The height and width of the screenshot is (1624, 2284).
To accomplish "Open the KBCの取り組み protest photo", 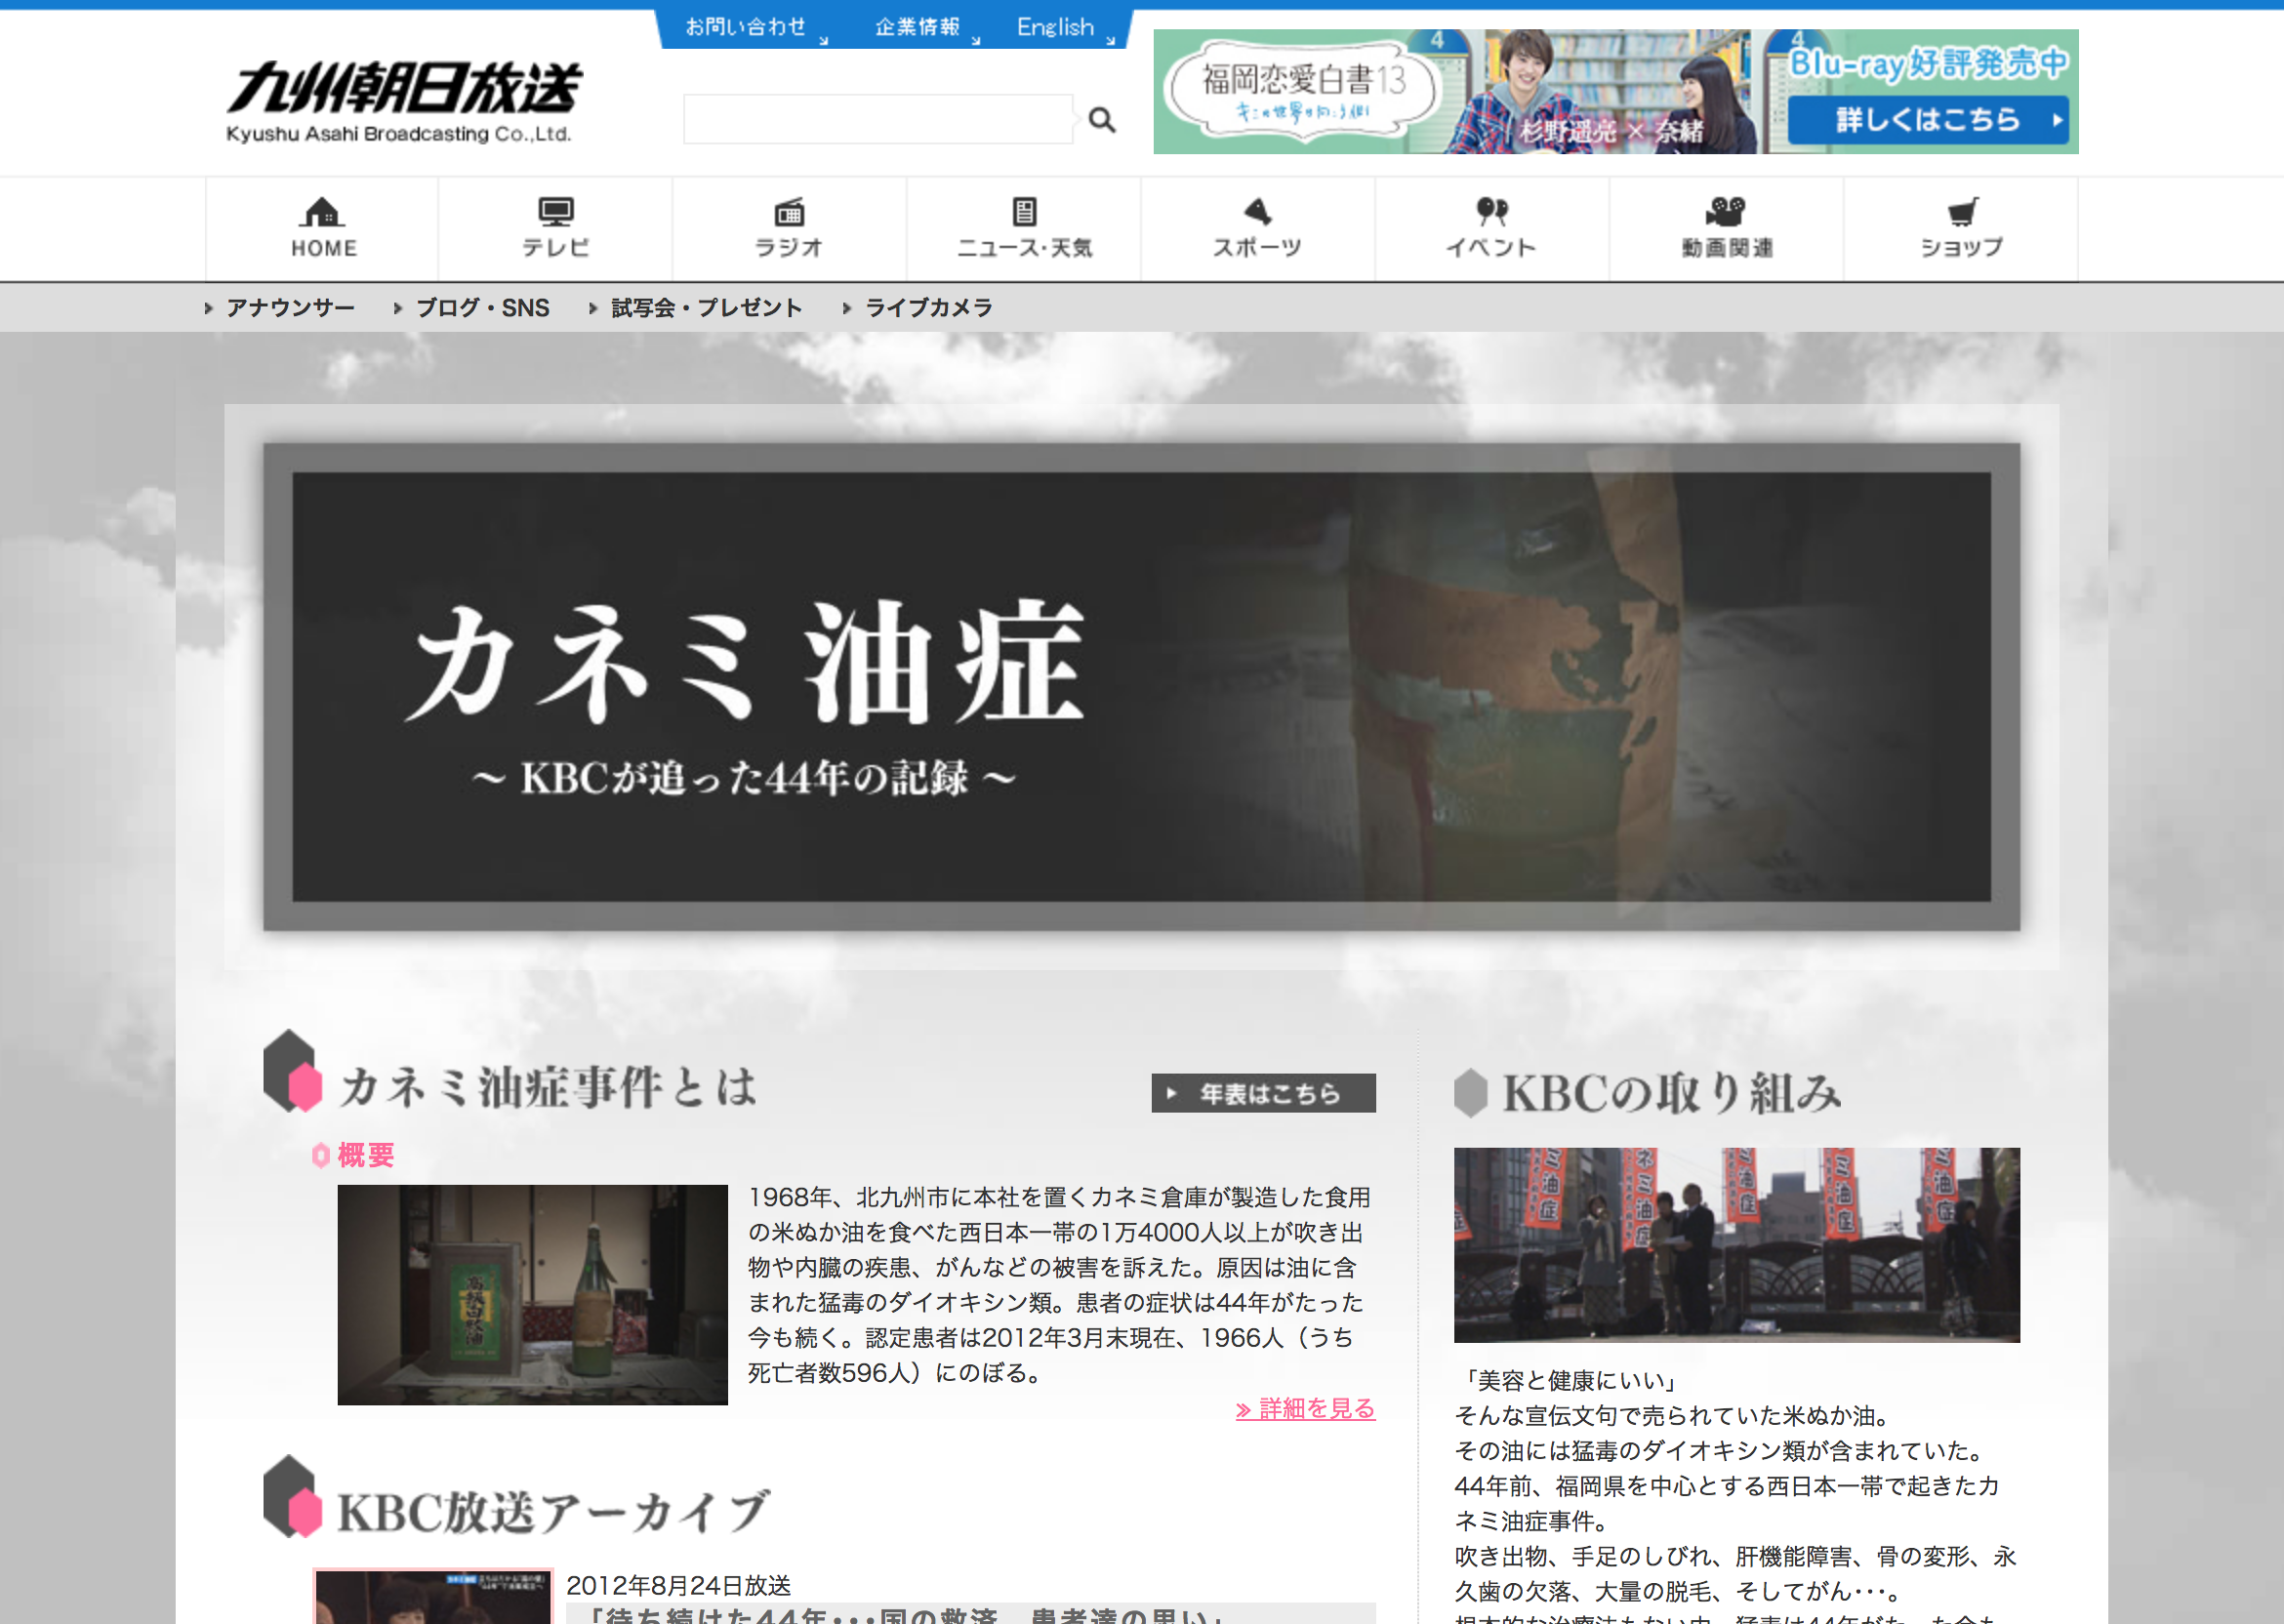I will 1737,1245.
